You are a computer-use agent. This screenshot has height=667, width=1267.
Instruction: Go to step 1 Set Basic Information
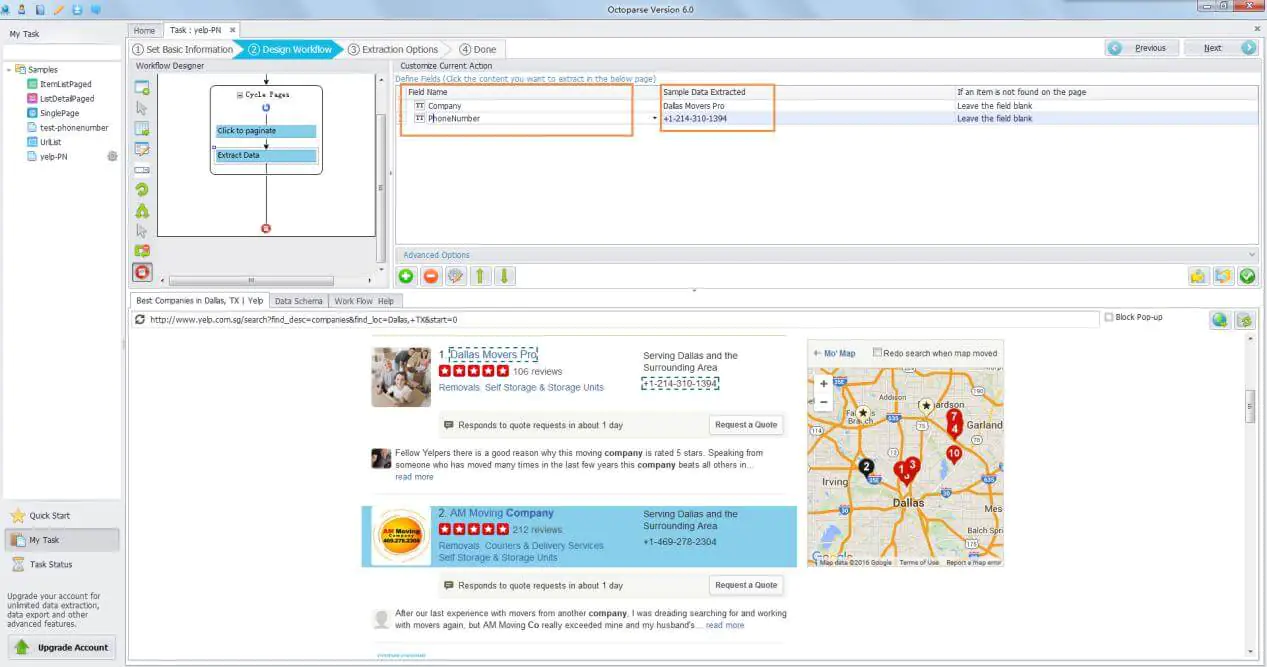point(183,49)
